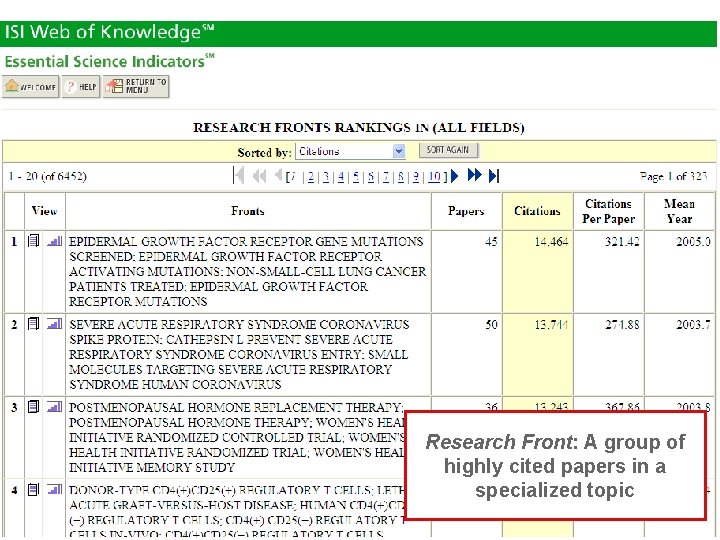720x540 pixels.
Task: Go to page 7 link
Action: [x=386, y=177]
